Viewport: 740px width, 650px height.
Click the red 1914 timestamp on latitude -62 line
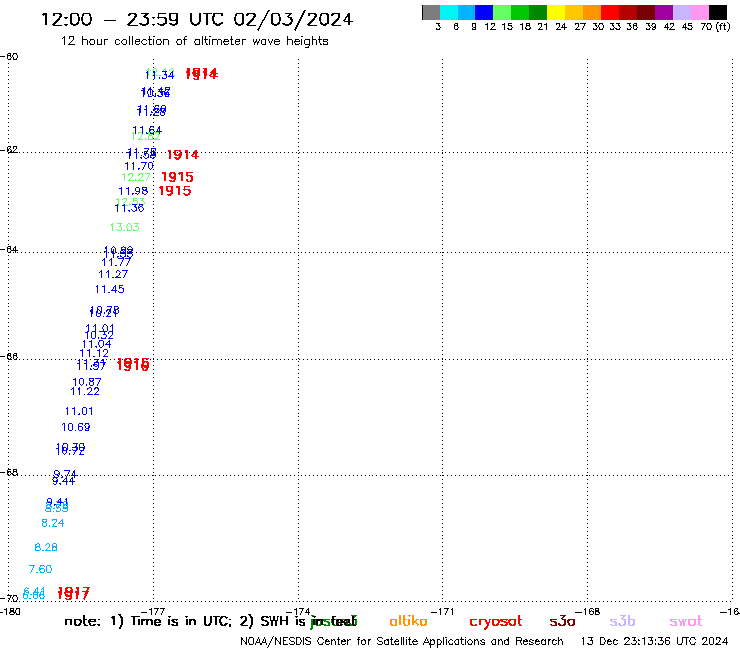click(183, 155)
